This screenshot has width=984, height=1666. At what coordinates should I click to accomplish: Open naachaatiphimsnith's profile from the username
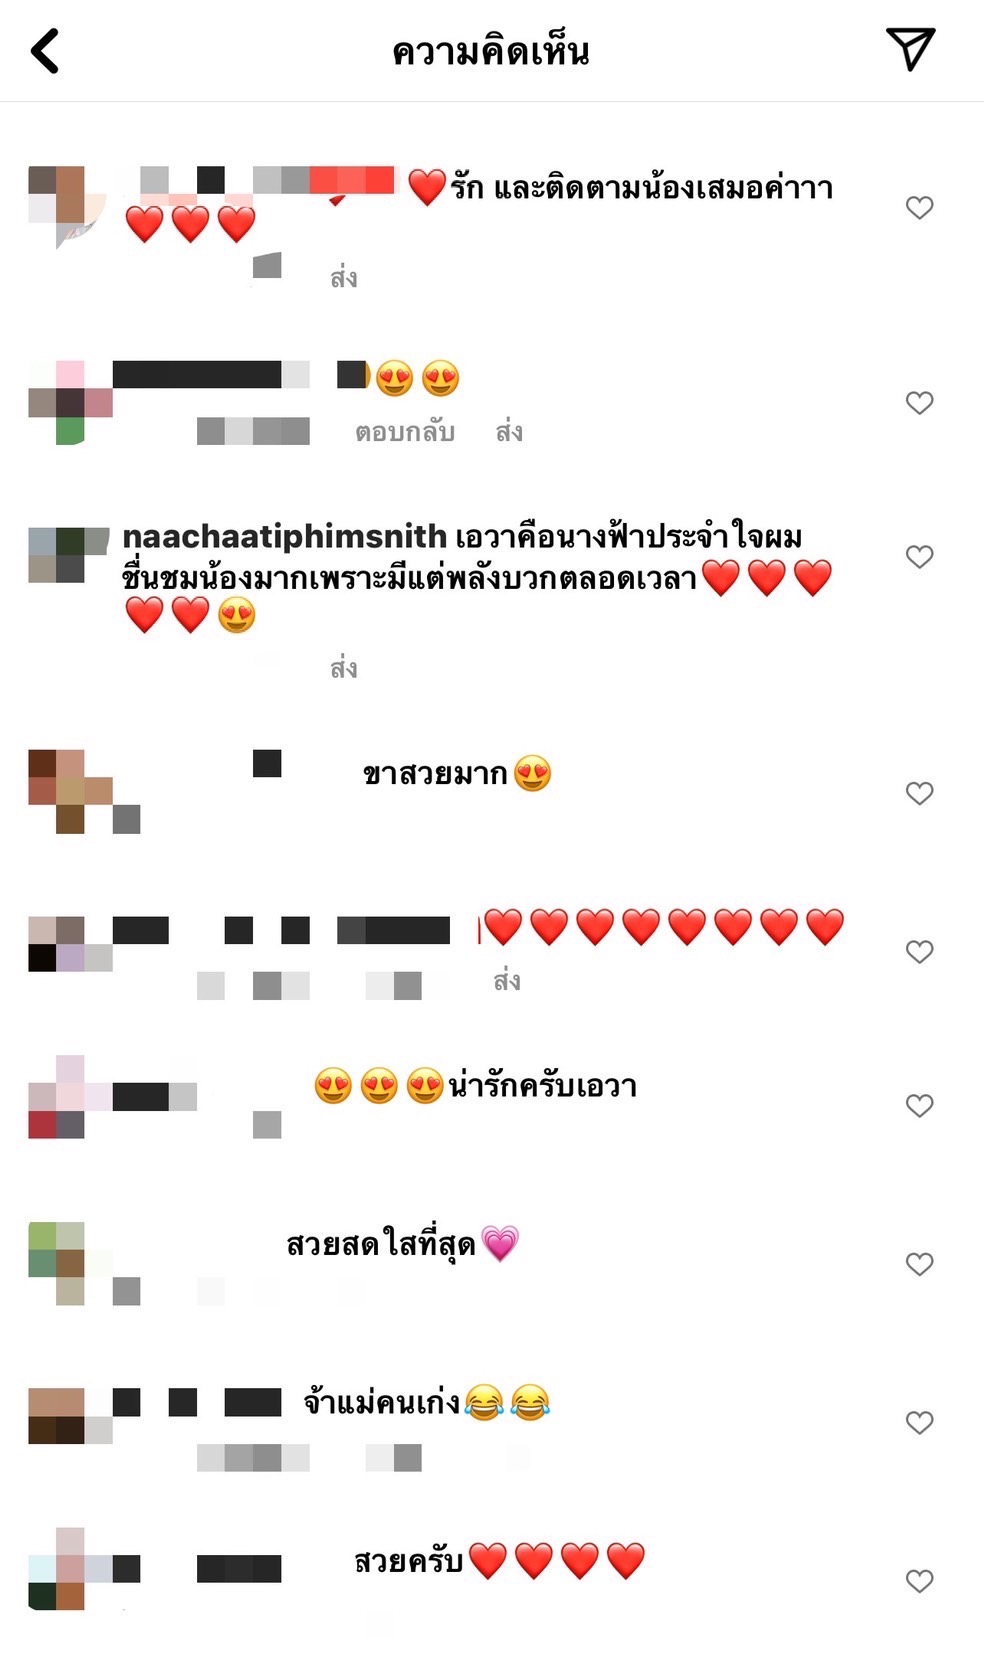(x=284, y=537)
